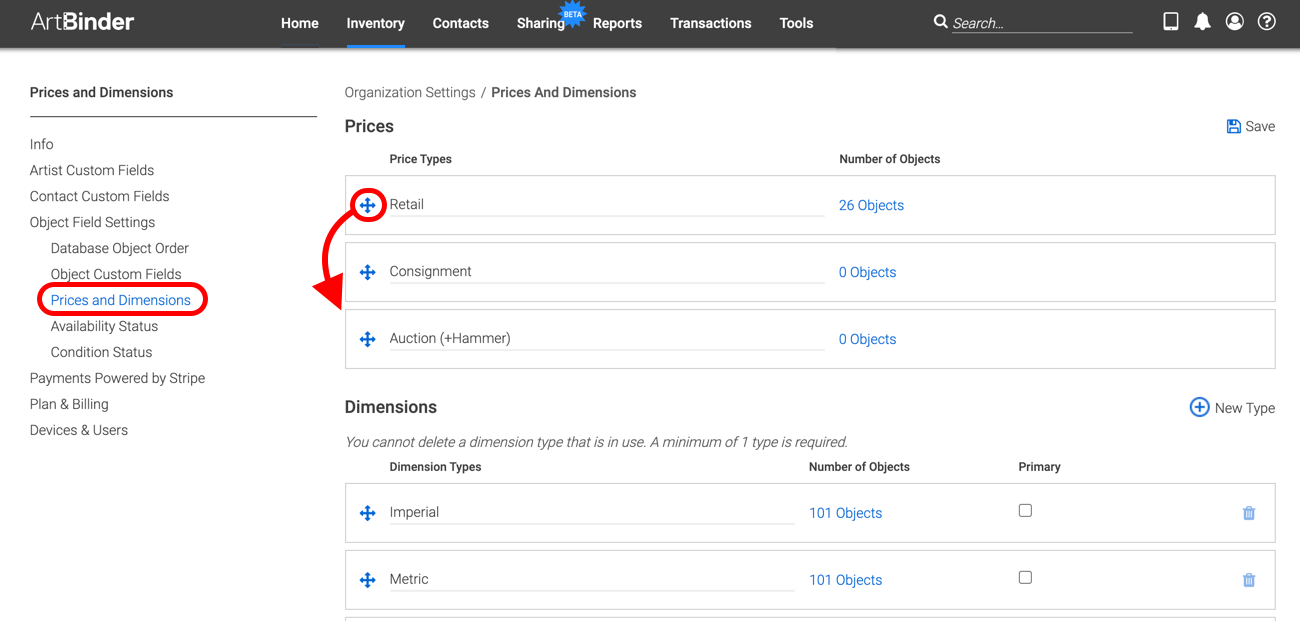Screen dimensions: 1300x621
Task: Open the tablet device icon in header
Action: (1171, 22)
